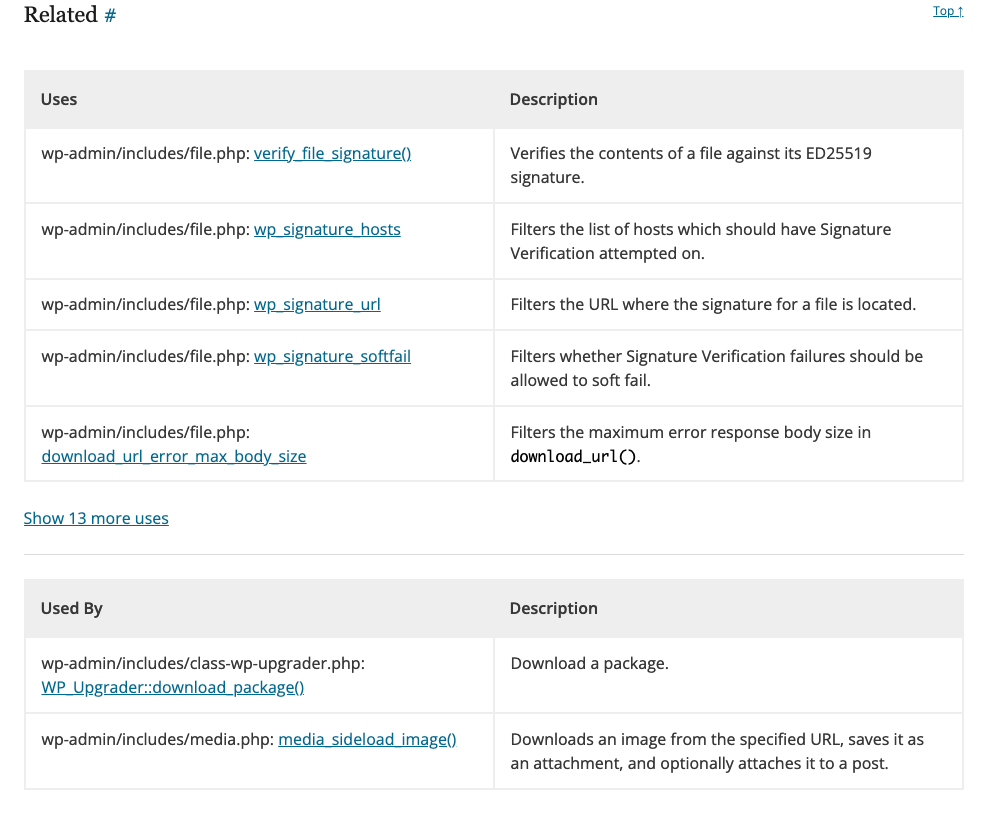Click the Used By column header
The width and height of the screenshot is (999, 814).
72,608
